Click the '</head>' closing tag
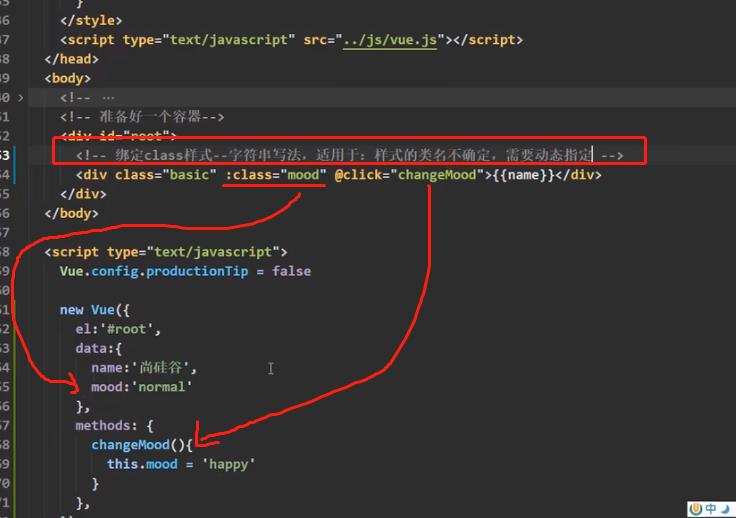 (71, 59)
